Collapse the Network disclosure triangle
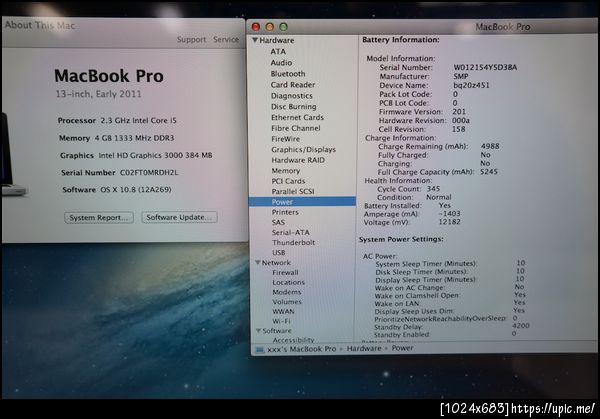The width and height of the screenshot is (600, 419). (258, 262)
